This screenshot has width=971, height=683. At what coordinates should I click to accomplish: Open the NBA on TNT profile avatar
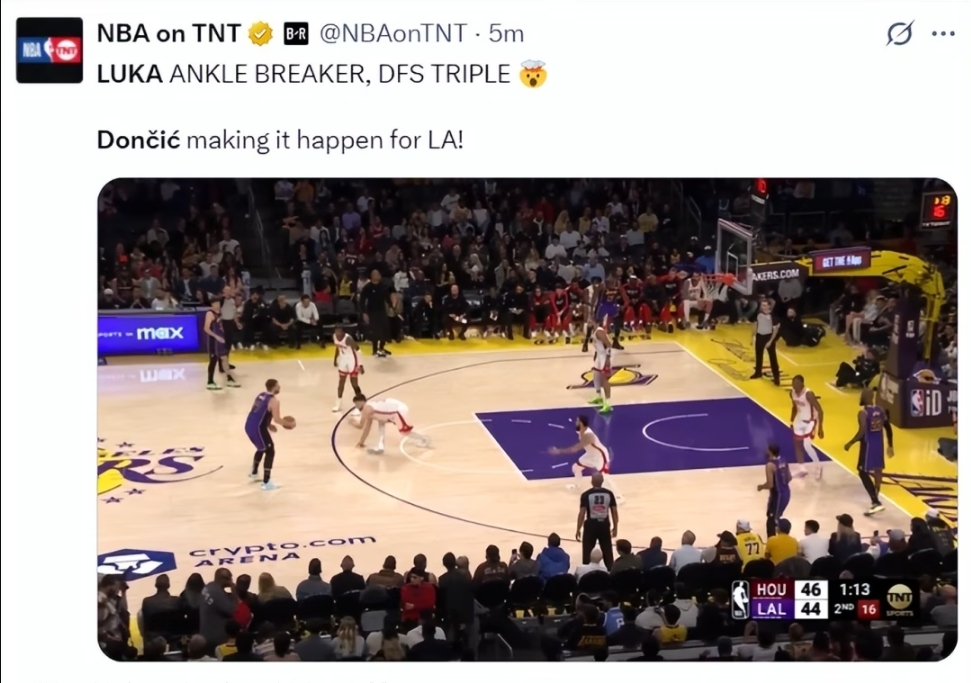pyautogui.click(x=50, y=50)
